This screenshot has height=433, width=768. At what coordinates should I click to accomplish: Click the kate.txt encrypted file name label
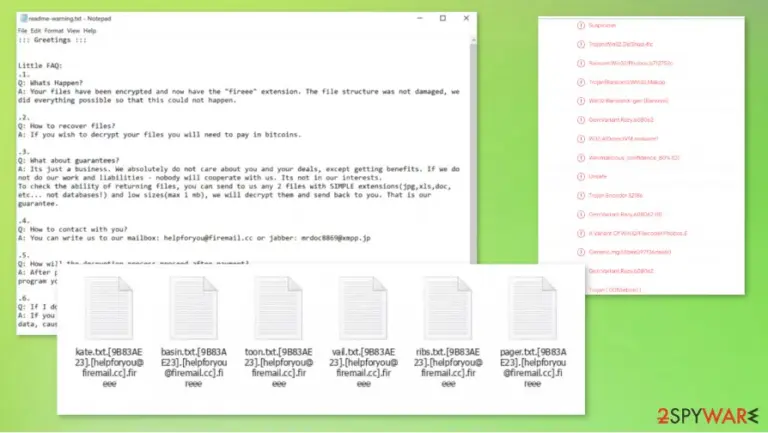click(109, 367)
